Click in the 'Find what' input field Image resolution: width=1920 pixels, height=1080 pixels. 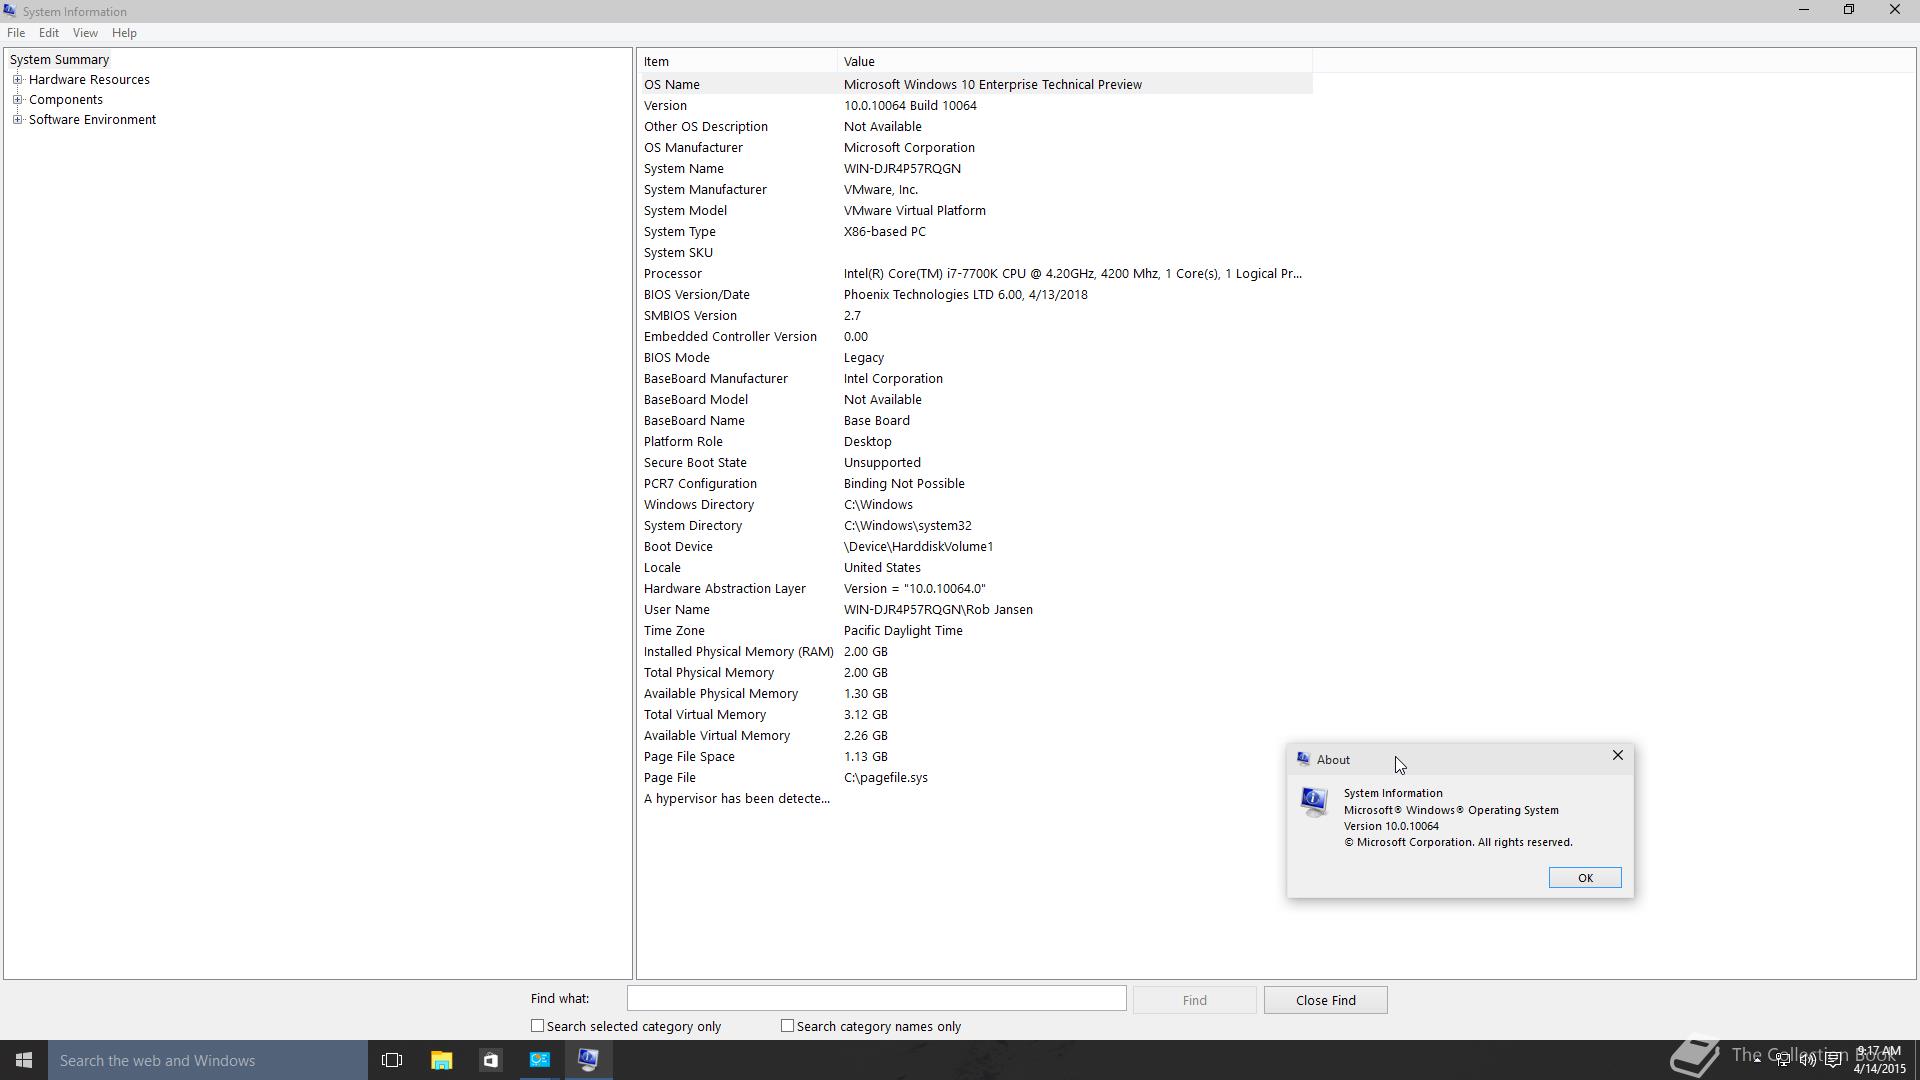click(876, 998)
